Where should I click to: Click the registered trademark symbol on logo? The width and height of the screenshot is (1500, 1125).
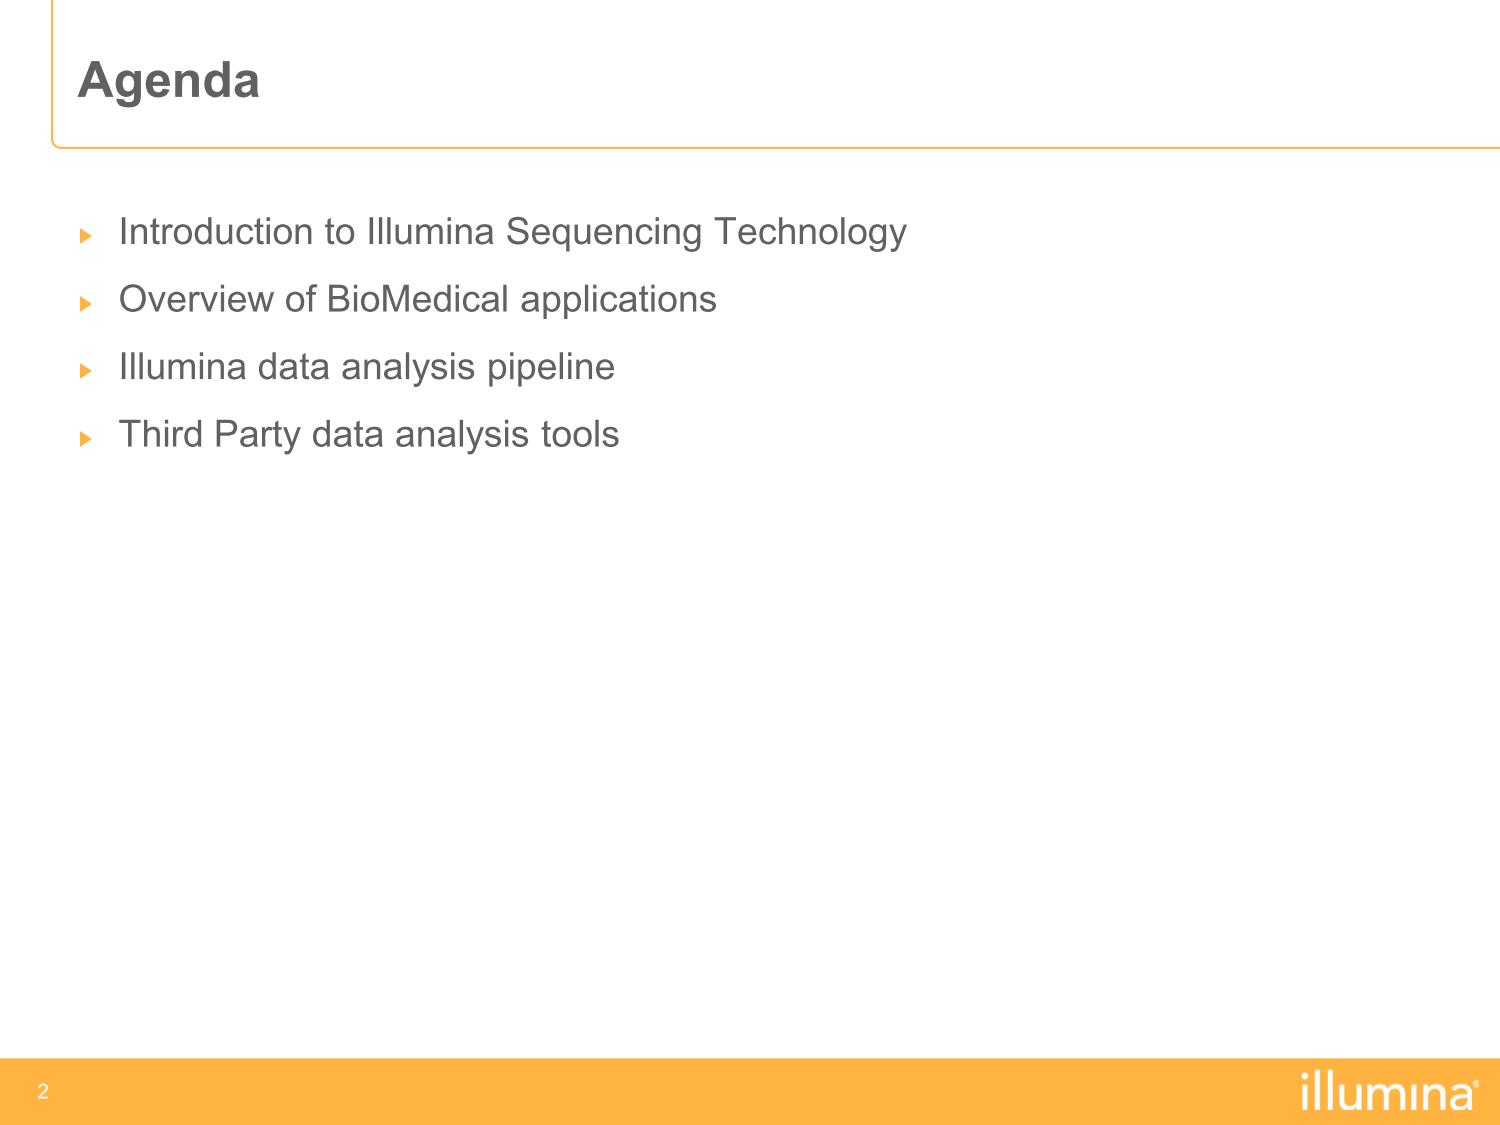(1477, 1083)
